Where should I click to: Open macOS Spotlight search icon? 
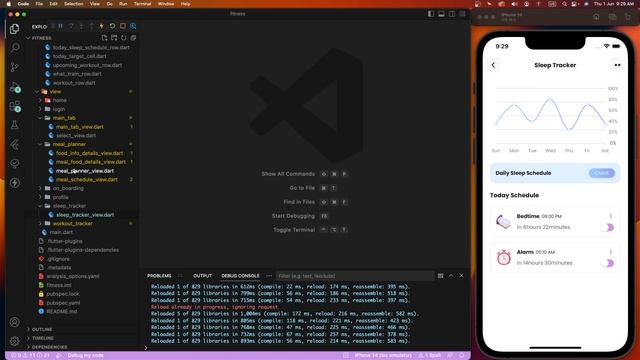[564, 4]
